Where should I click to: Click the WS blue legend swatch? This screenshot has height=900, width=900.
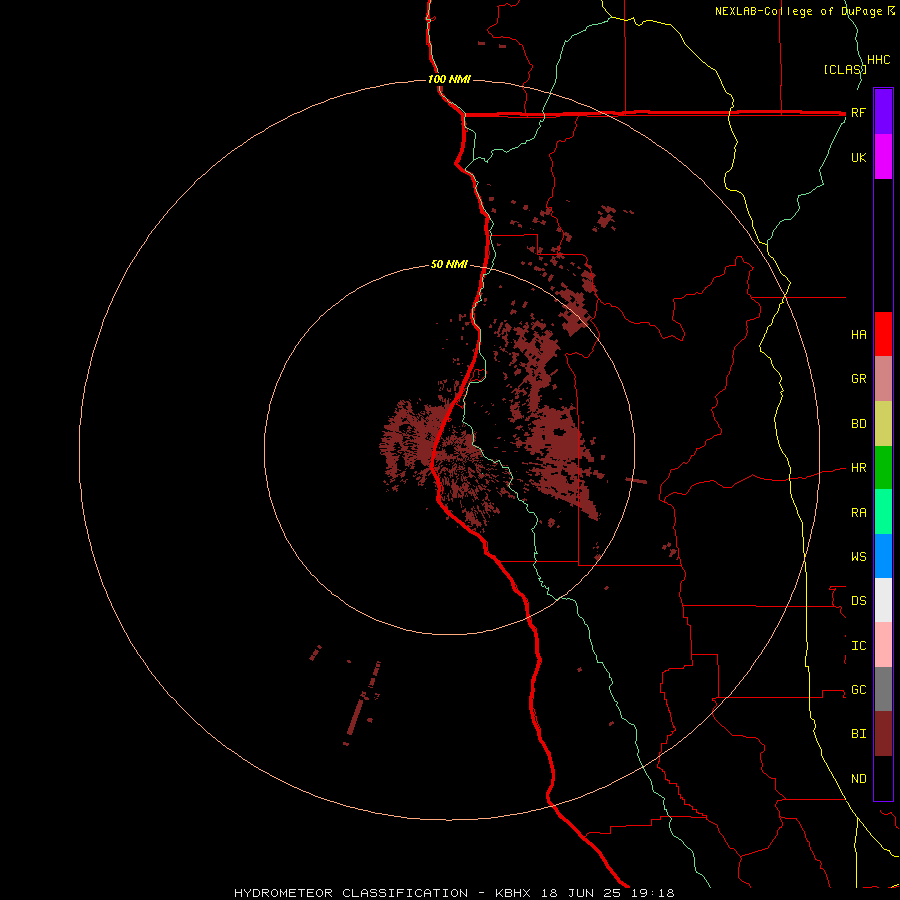coord(883,556)
